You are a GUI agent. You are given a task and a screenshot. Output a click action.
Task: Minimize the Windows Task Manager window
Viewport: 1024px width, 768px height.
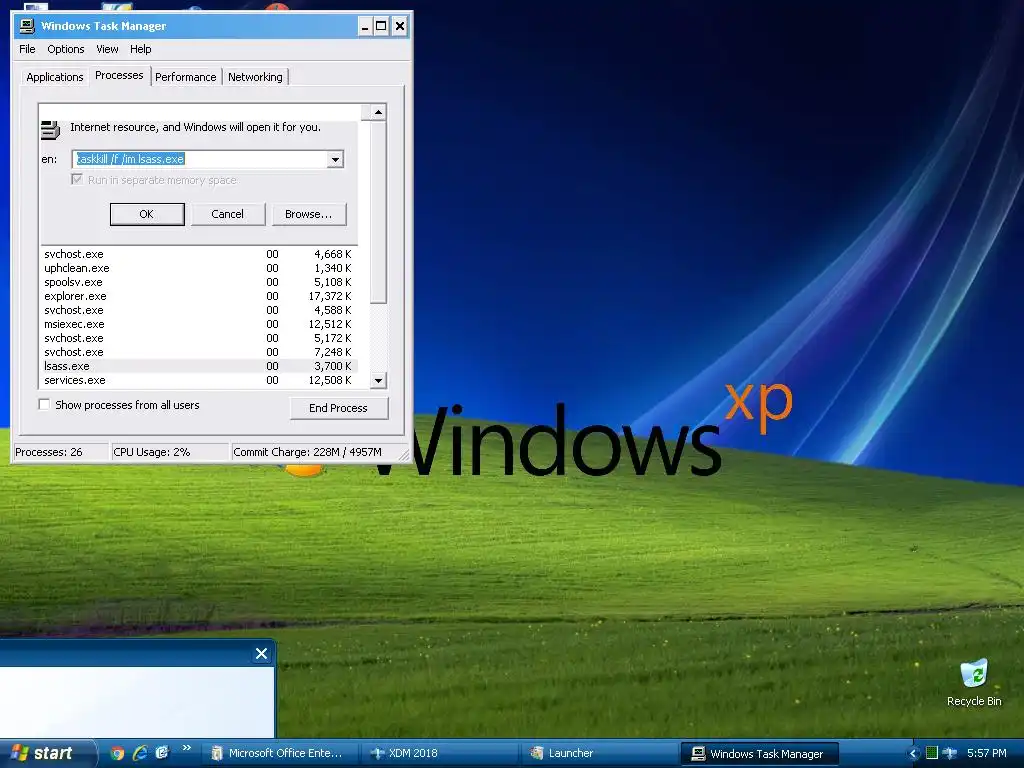(365, 26)
